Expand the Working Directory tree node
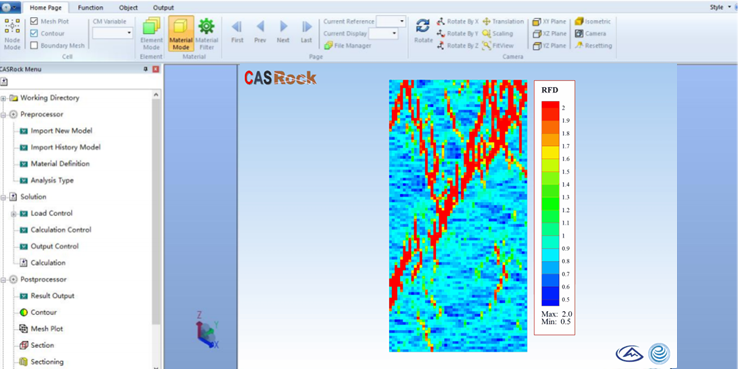 click(x=3, y=98)
